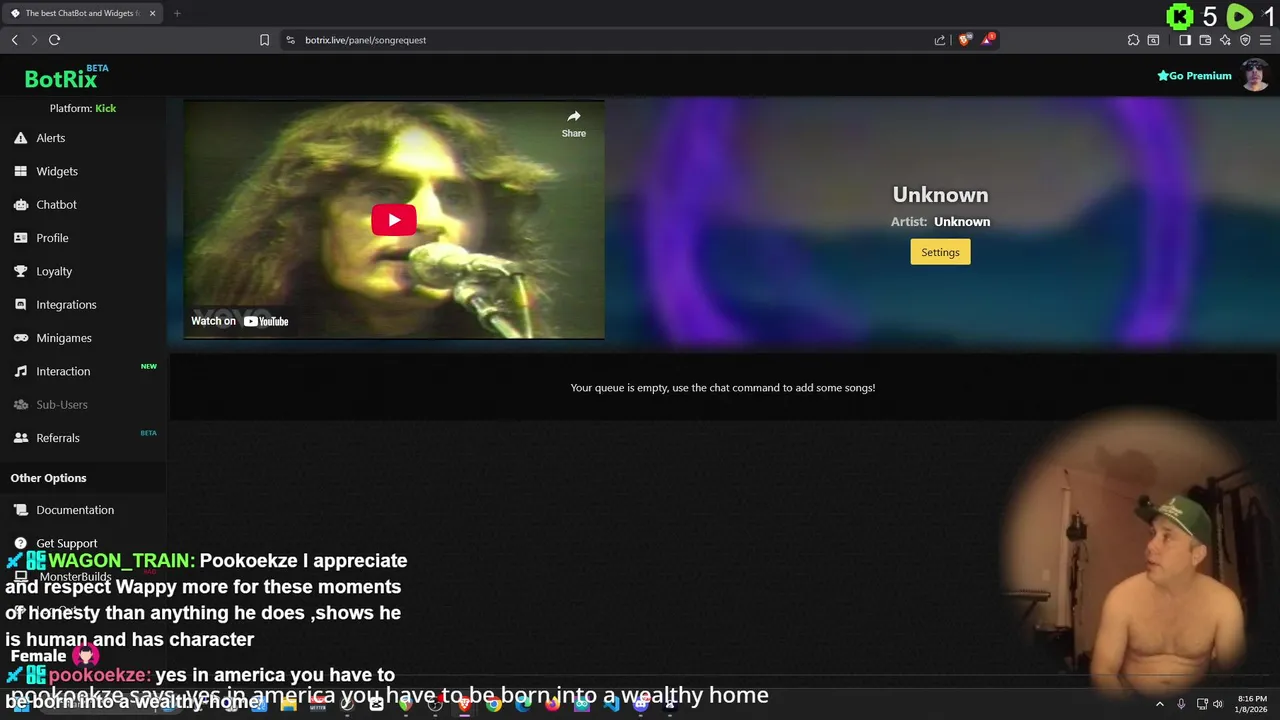This screenshot has height=720, width=1280.
Task: Click the Go Premium link
Action: [x=1194, y=76]
